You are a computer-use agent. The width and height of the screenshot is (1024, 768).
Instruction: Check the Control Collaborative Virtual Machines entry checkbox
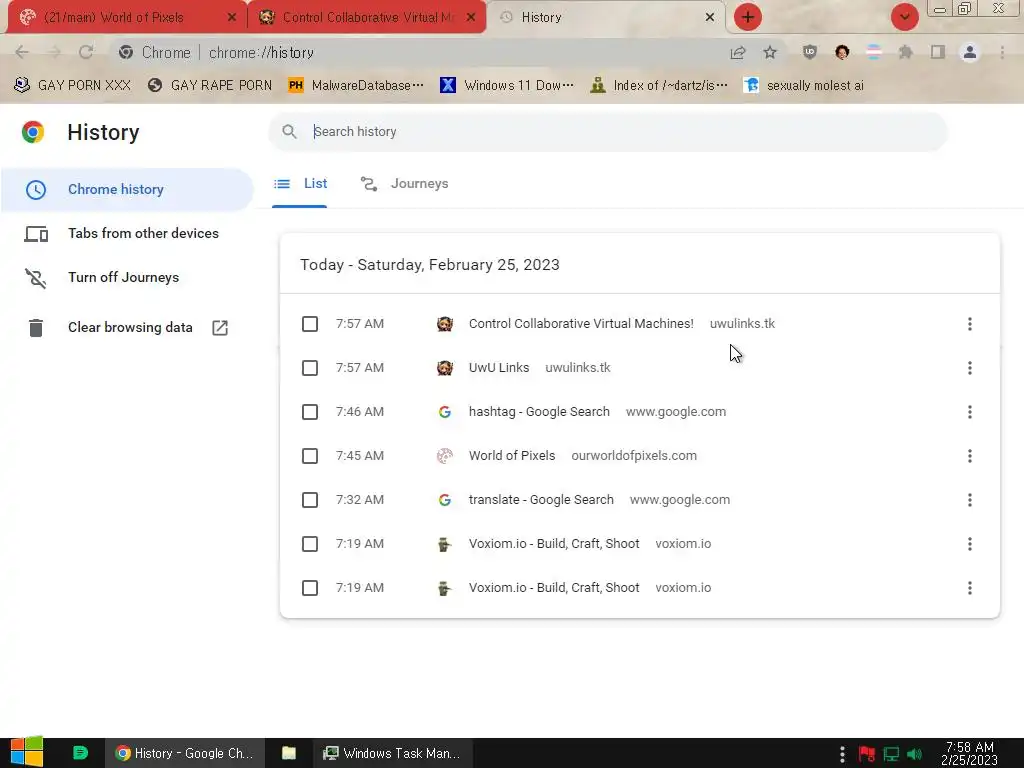pyautogui.click(x=310, y=324)
